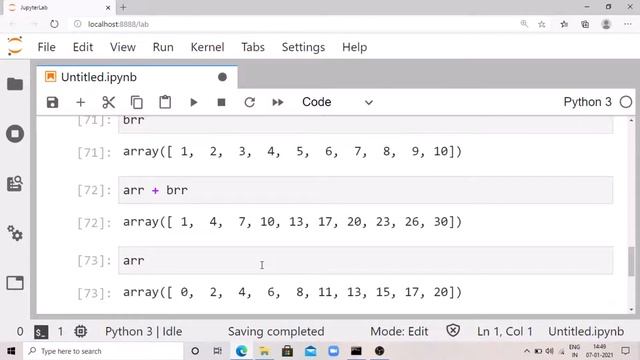
Task: Click the 'Type here to search' box
Action: 103,351
